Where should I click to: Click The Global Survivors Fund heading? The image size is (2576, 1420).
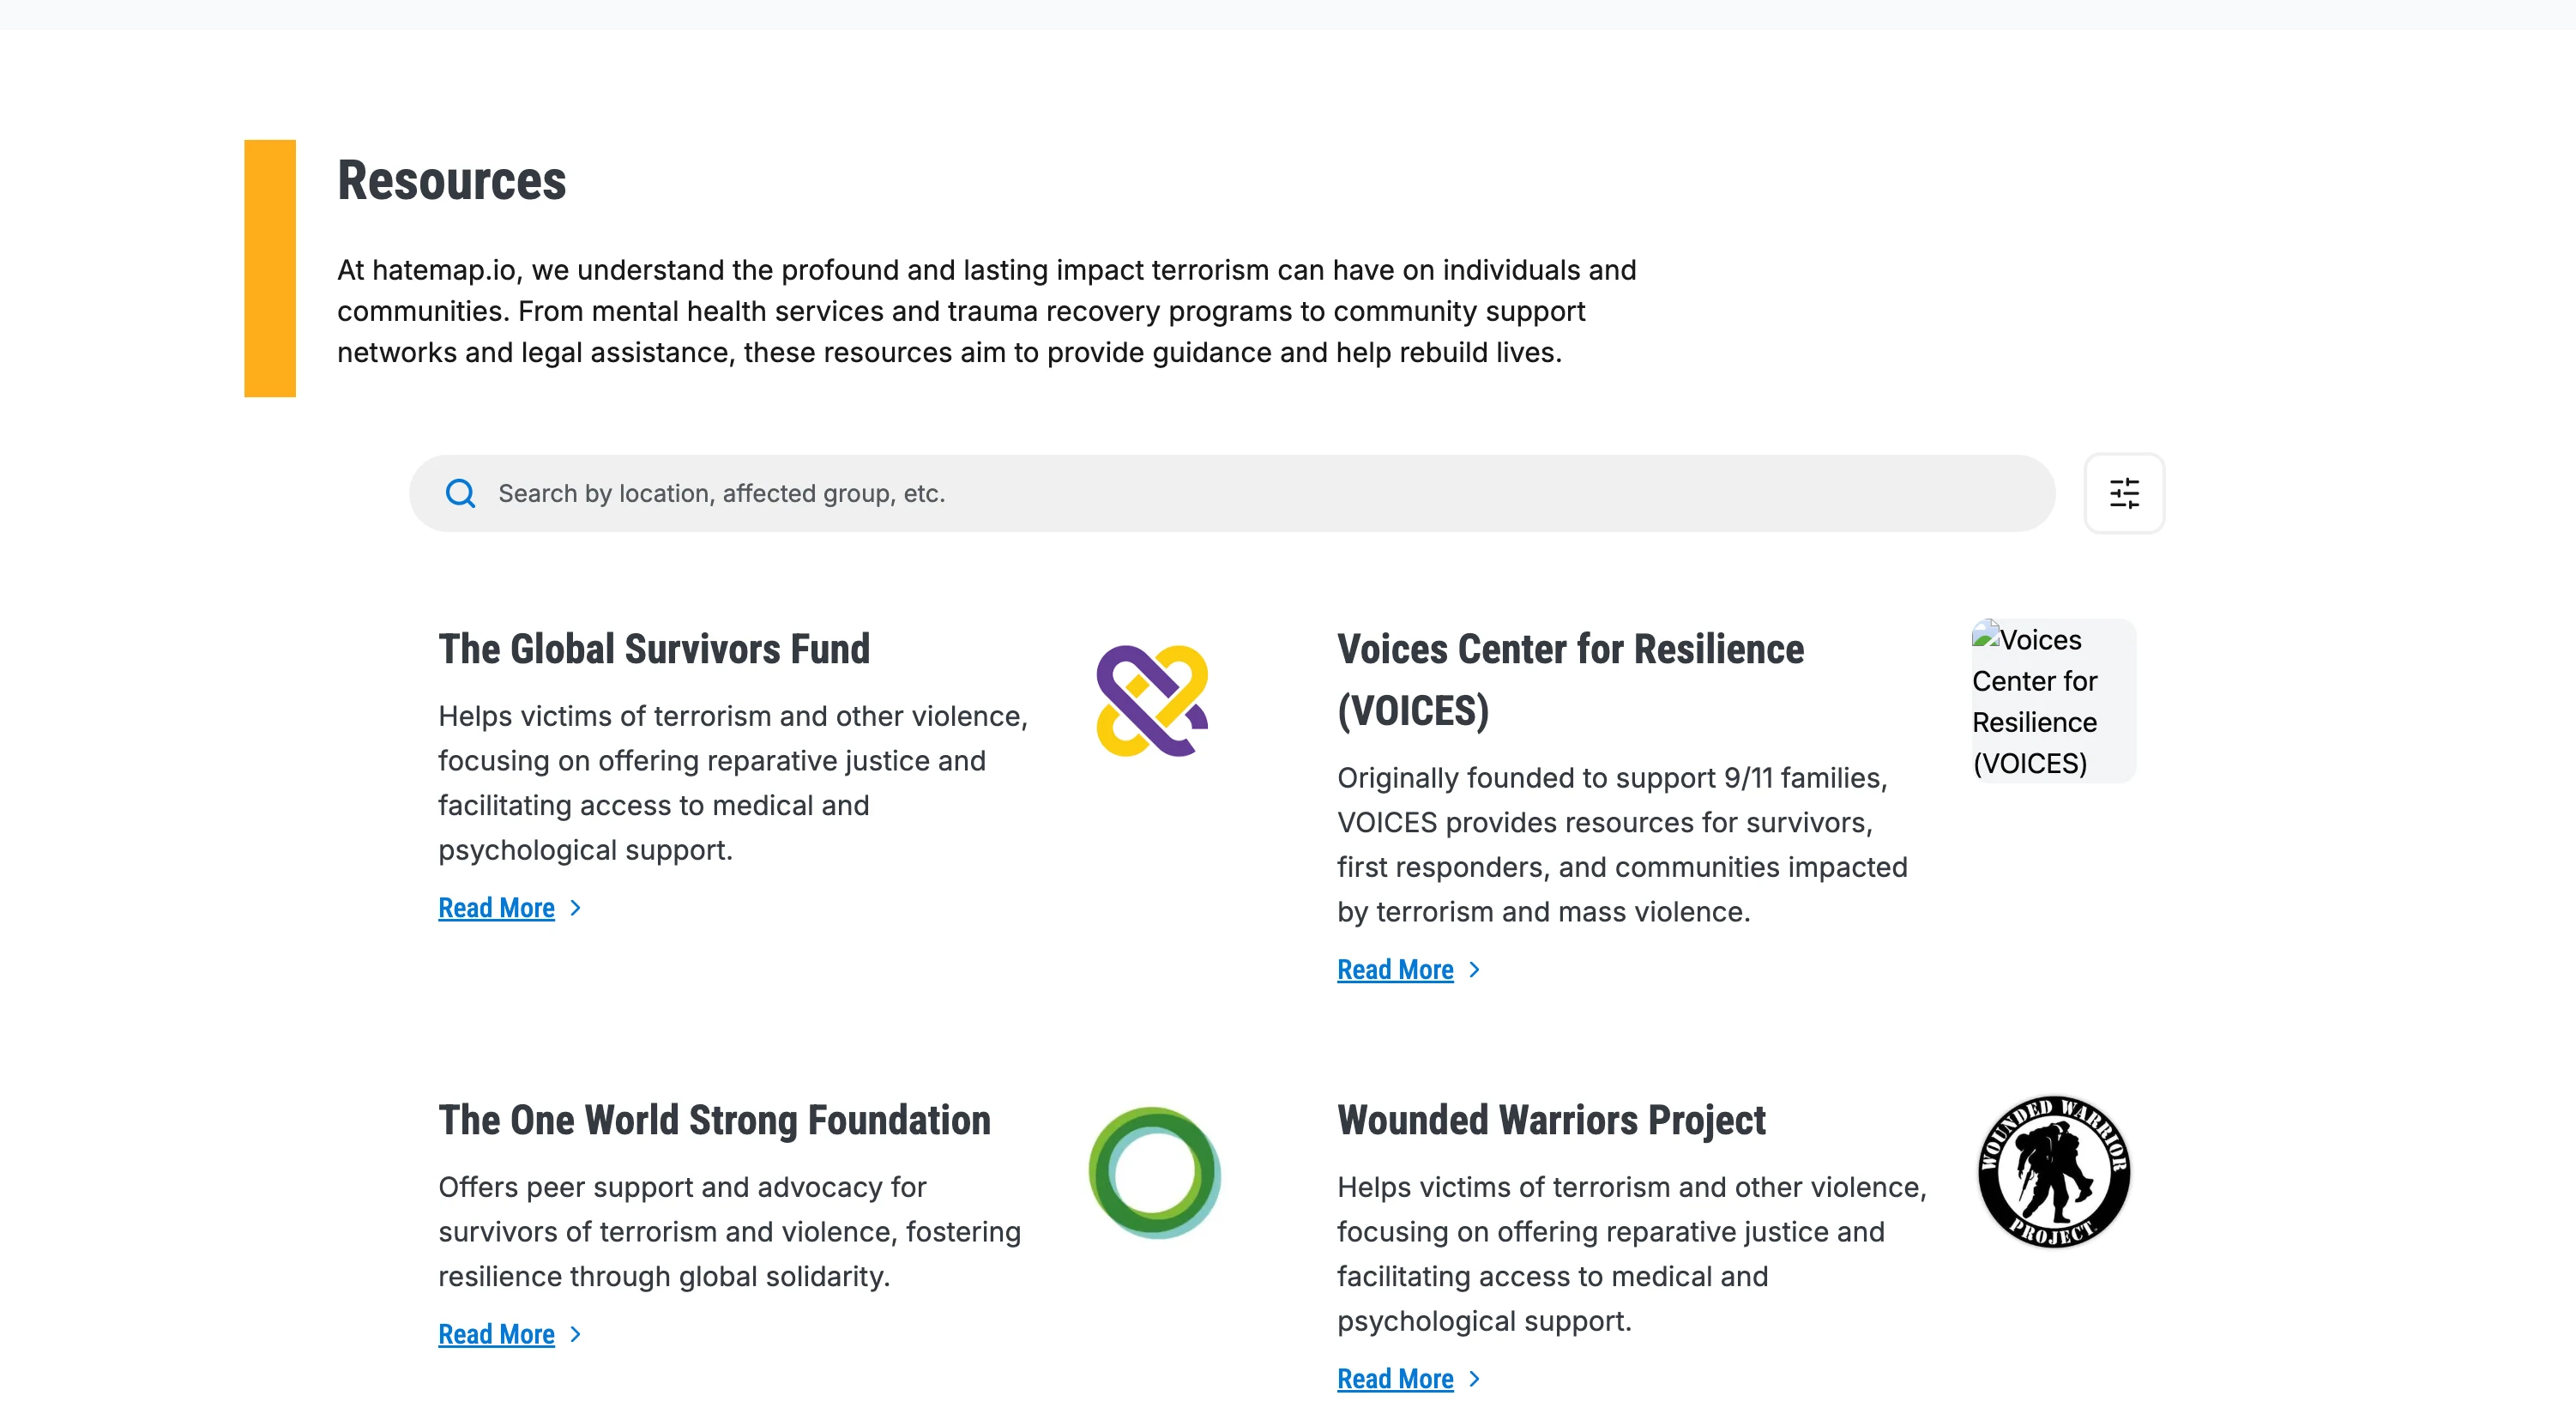coord(654,649)
